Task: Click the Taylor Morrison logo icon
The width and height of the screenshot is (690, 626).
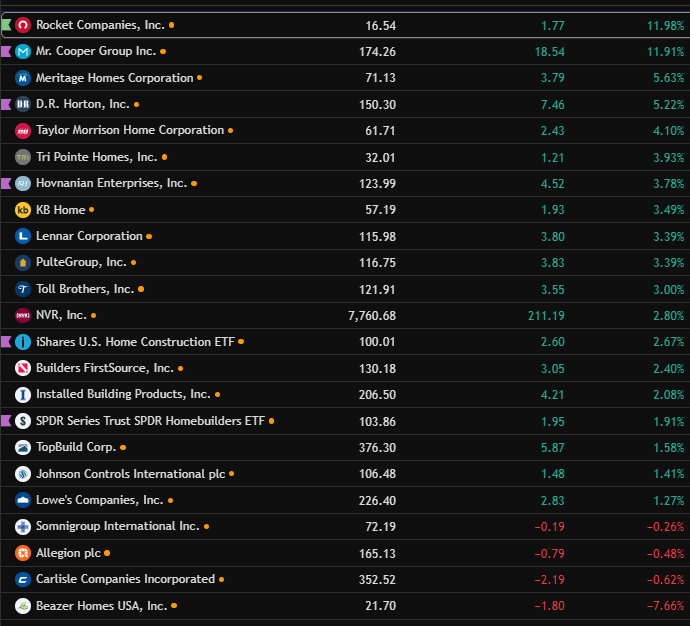Action: coord(23,130)
